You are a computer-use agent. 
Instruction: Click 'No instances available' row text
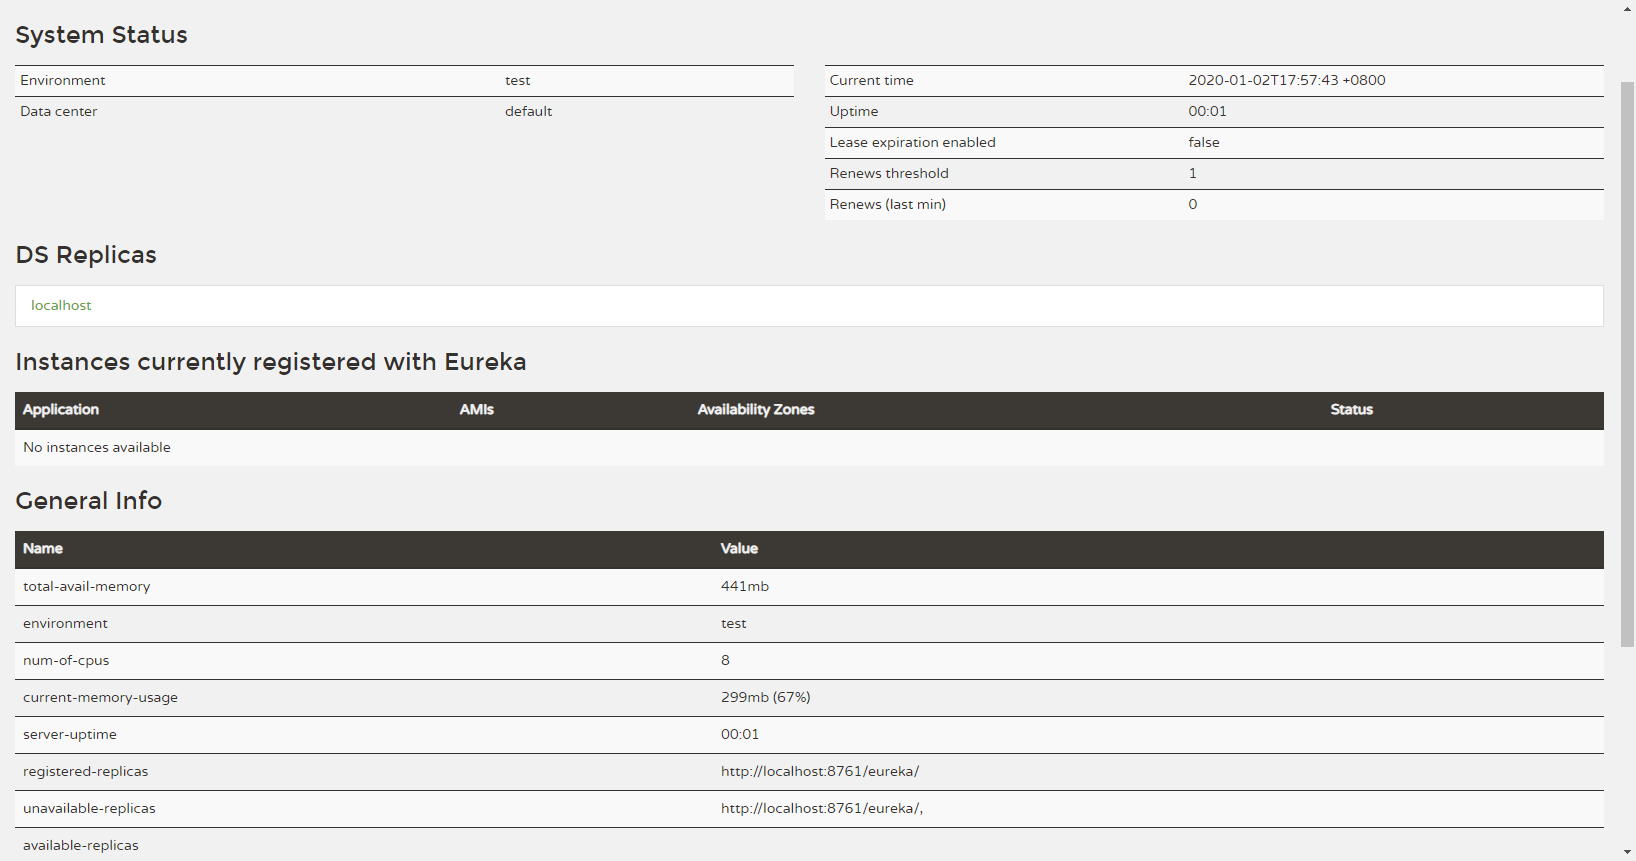(x=97, y=447)
